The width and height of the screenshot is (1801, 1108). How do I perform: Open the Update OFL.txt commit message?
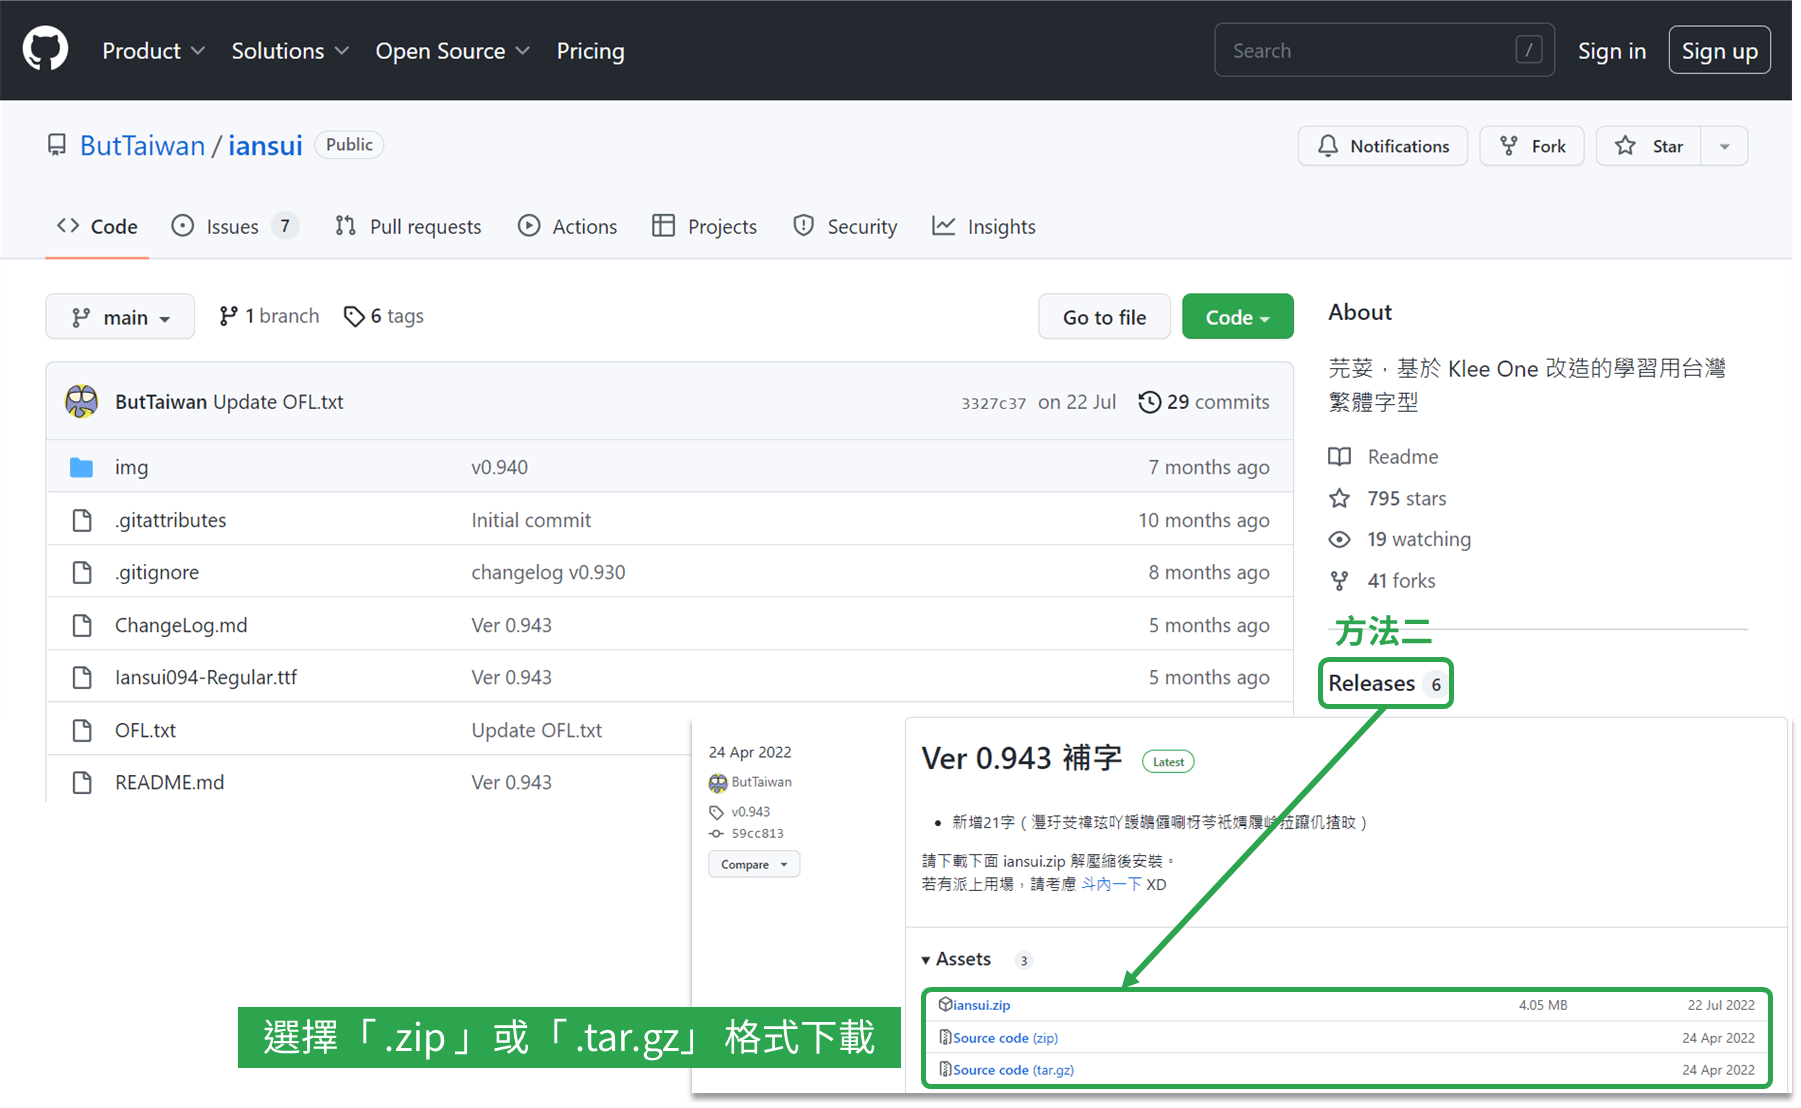pos(278,401)
